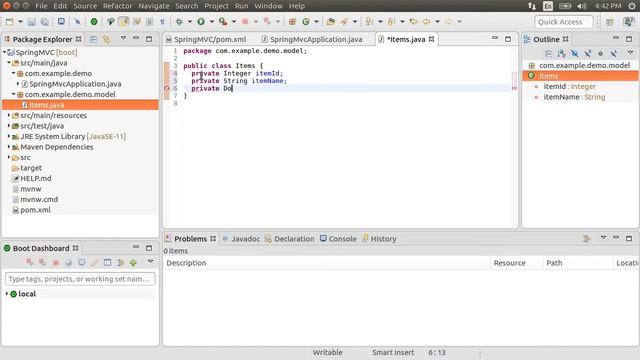Click the Debug bug icon

tap(179, 22)
